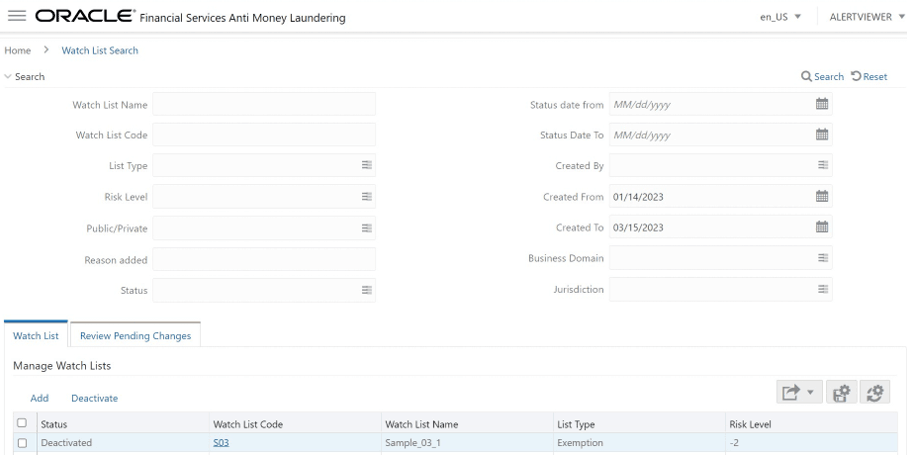Click the List Type column header
Viewport: 907px width, 456px height.
point(639,424)
